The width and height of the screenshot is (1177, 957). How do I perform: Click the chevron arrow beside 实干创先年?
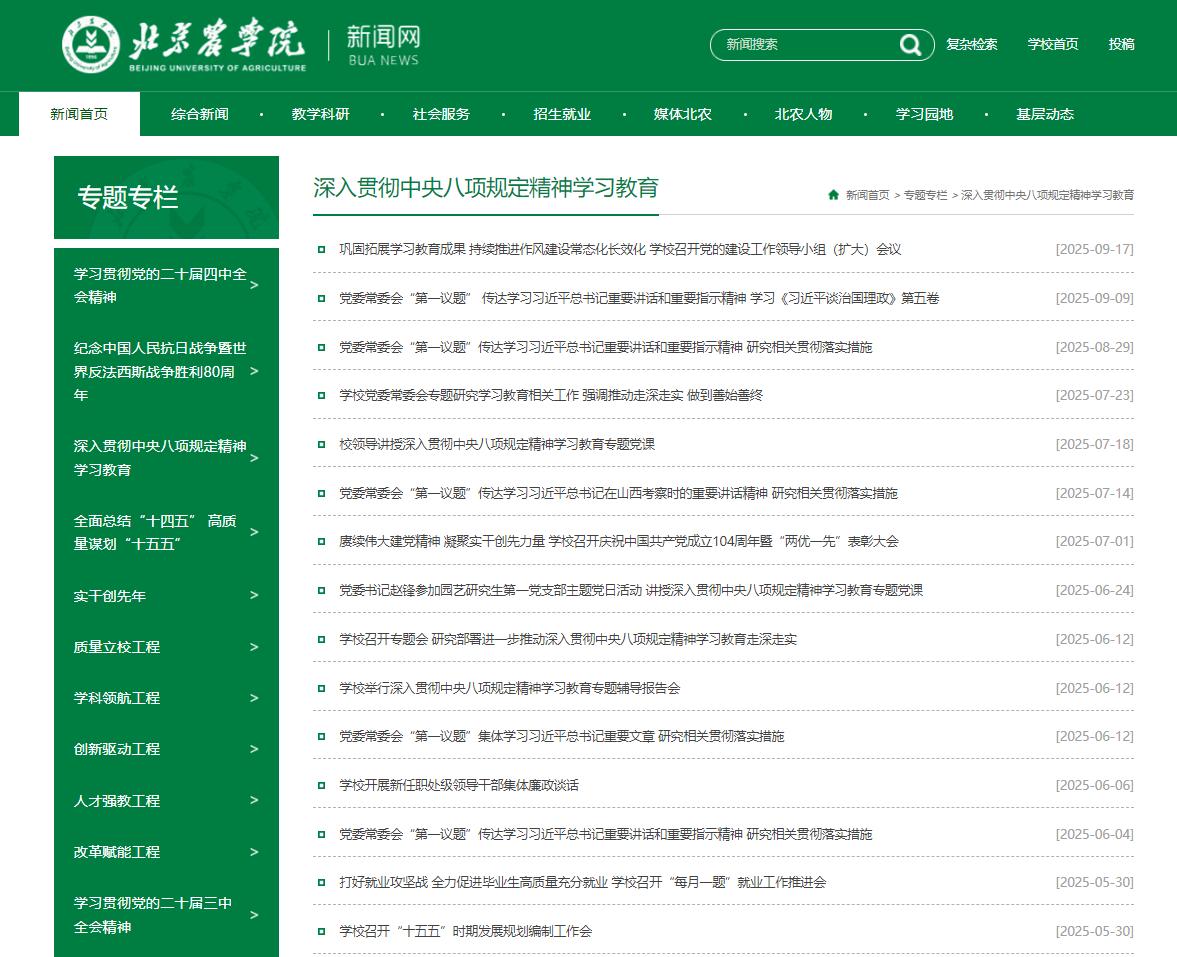254,595
